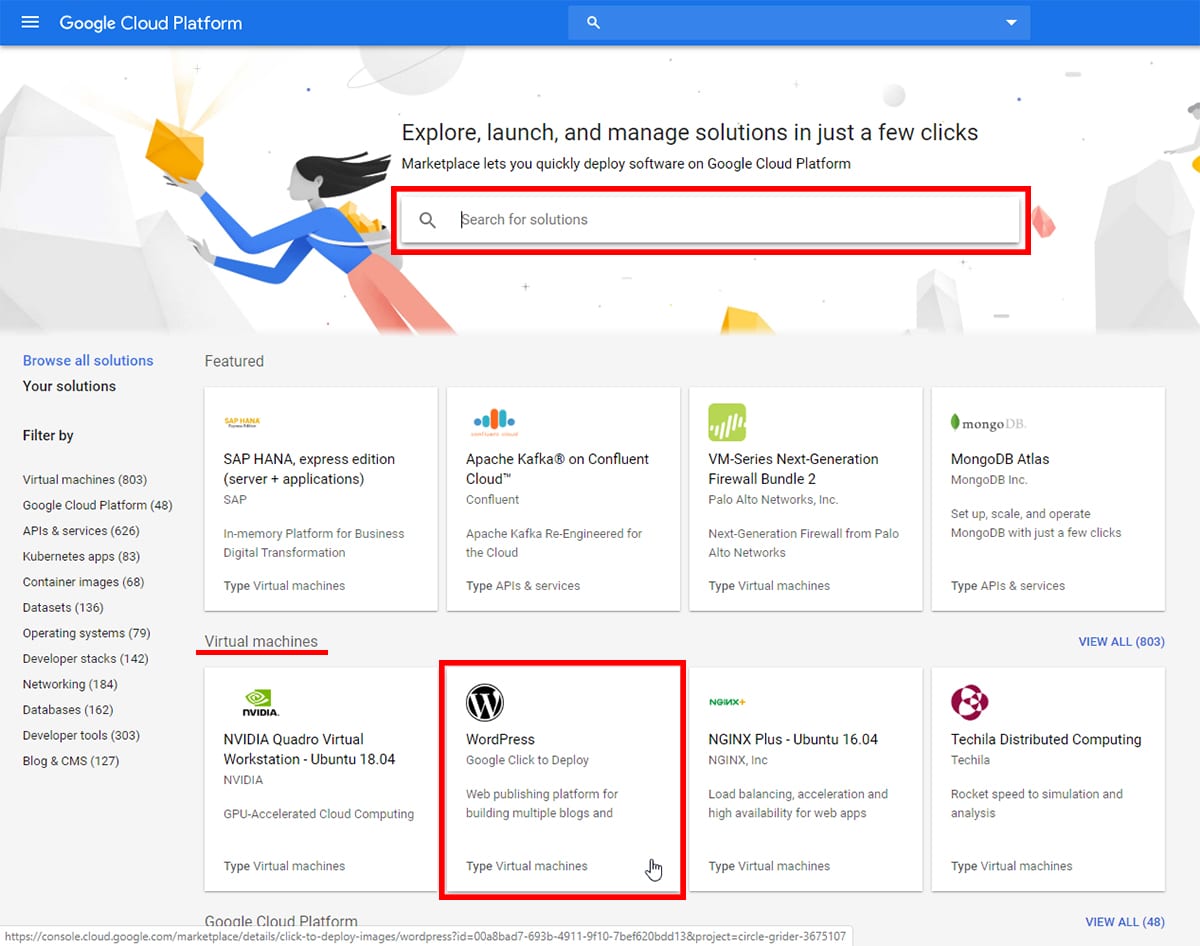This screenshot has height=946, width=1200.
Task: Click the Confluent Cloud logo icon
Action: coord(493,422)
